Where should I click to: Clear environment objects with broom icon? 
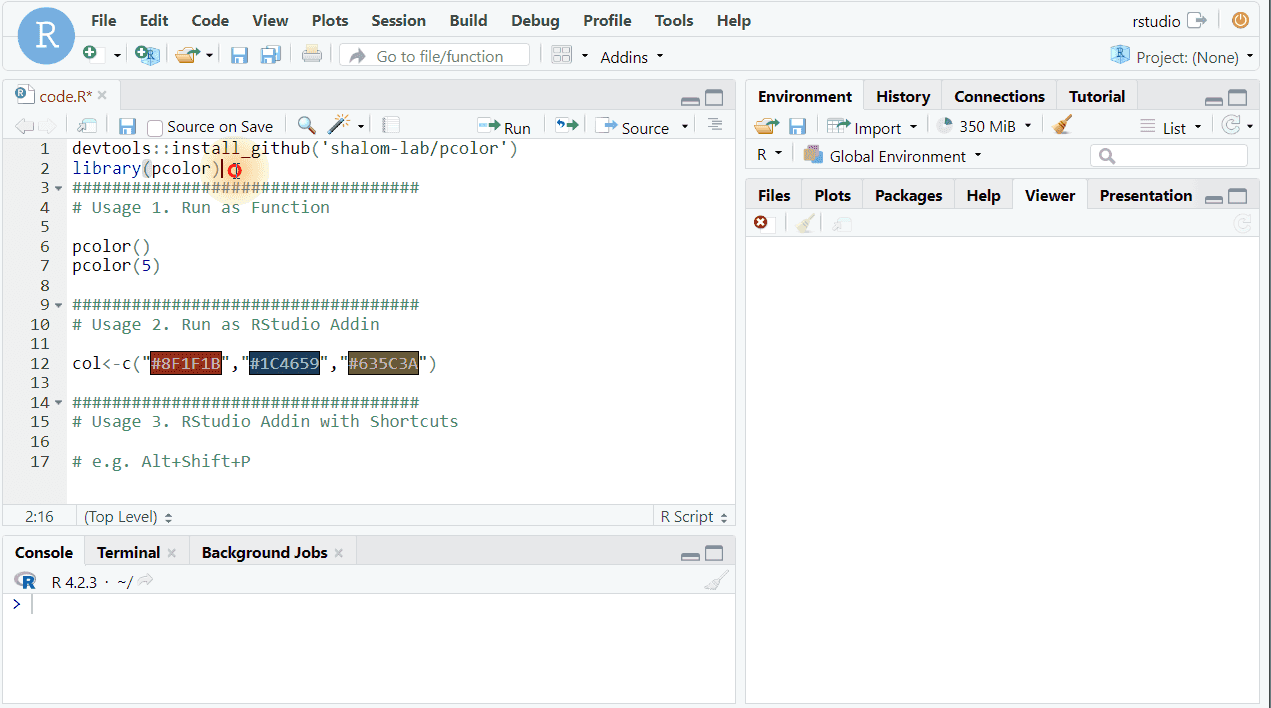pos(1063,126)
